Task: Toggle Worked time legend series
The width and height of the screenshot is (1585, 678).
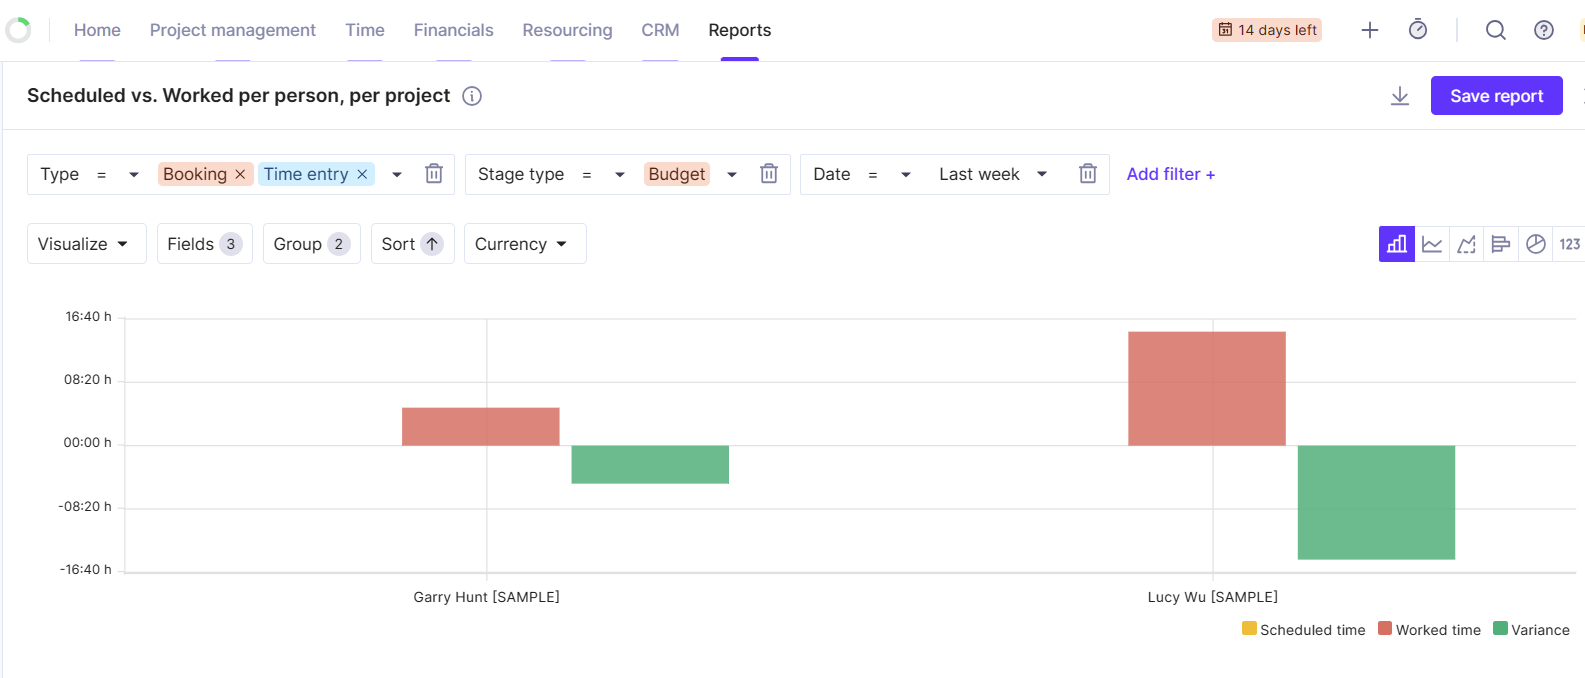Action: click(x=1429, y=629)
